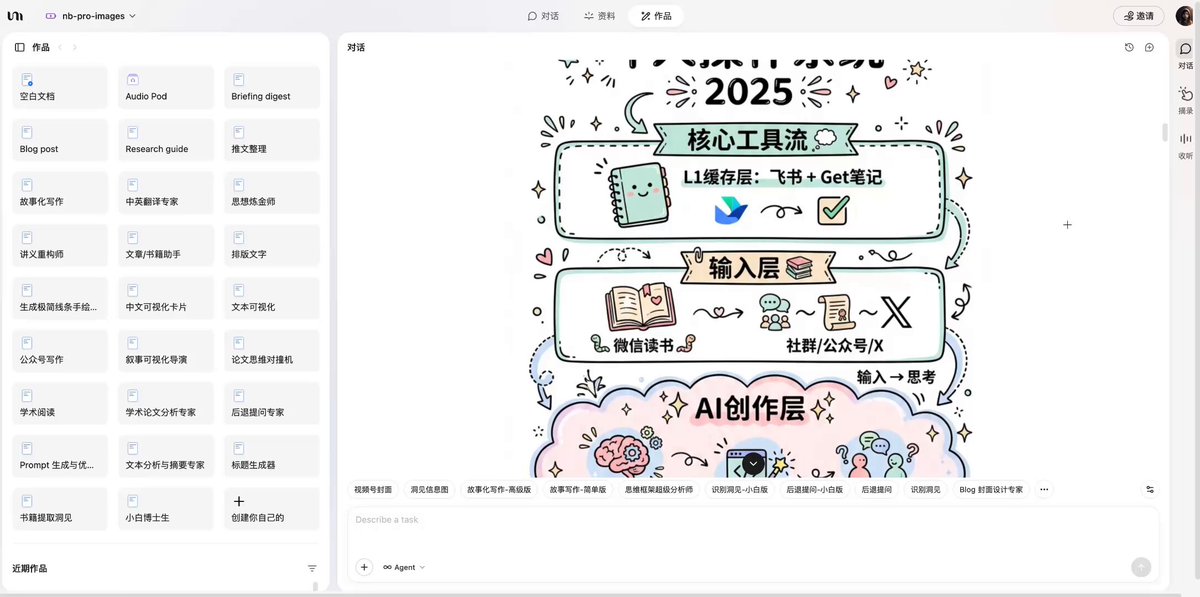Switch to the 对话 tab at the top
The height and width of the screenshot is (597, 1200).
point(543,15)
